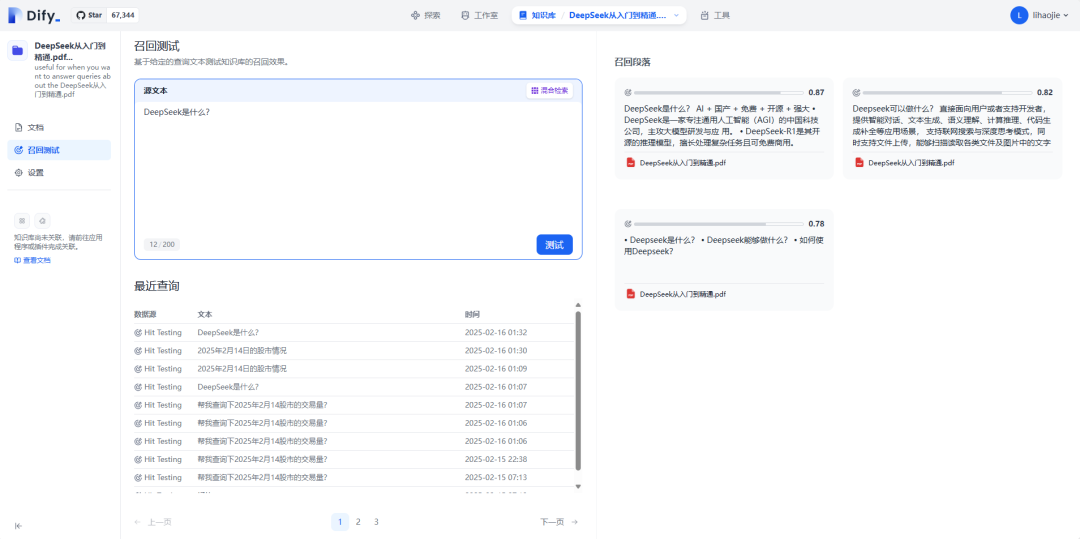
Task: Click the Dify logo
Action: pos(34,15)
